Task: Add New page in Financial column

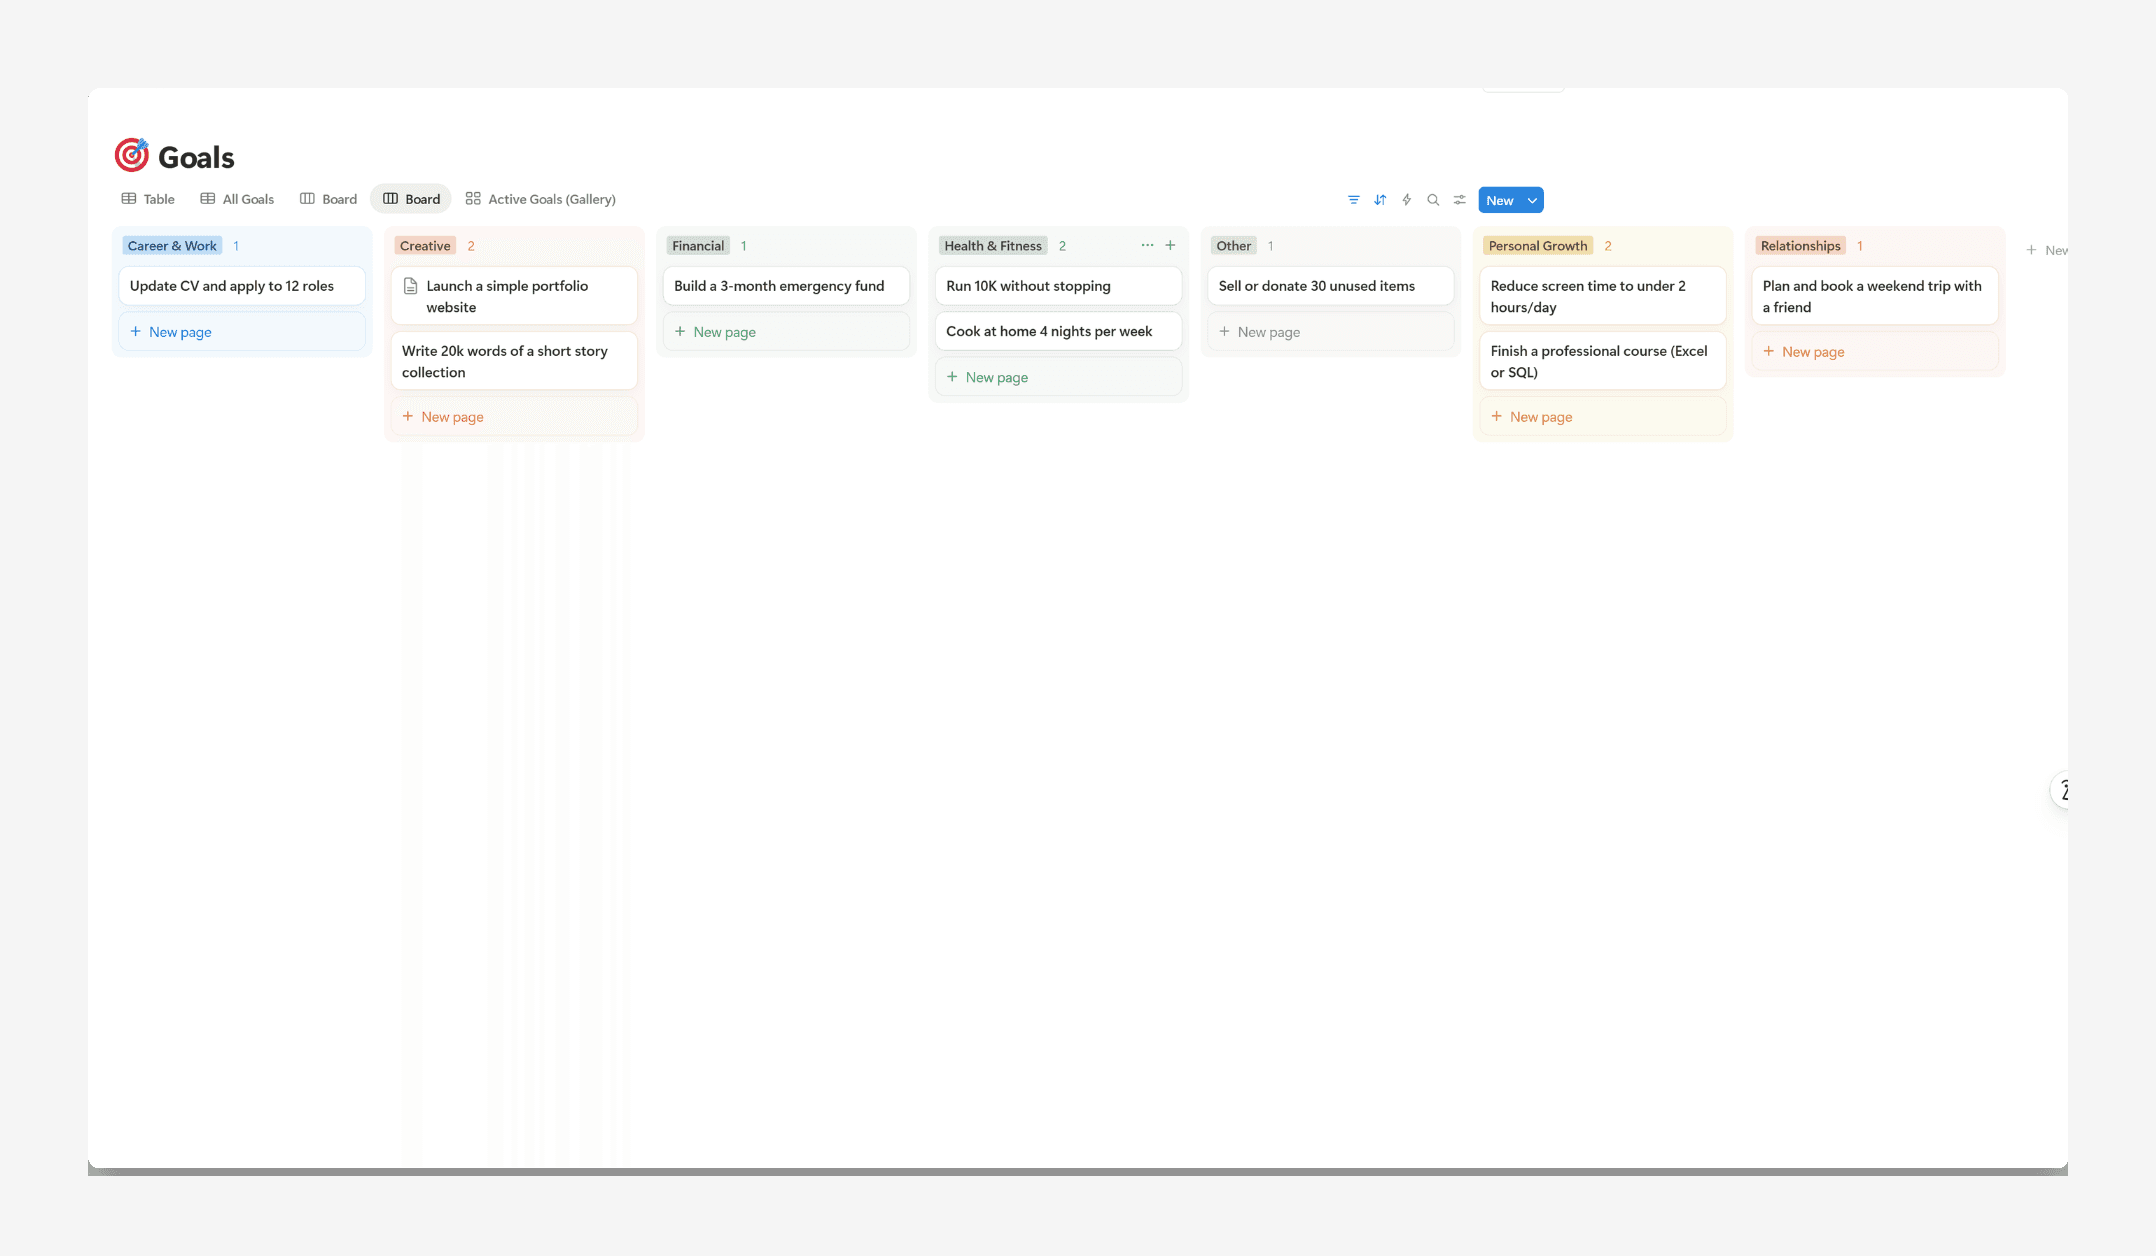Action: (x=724, y=332)
